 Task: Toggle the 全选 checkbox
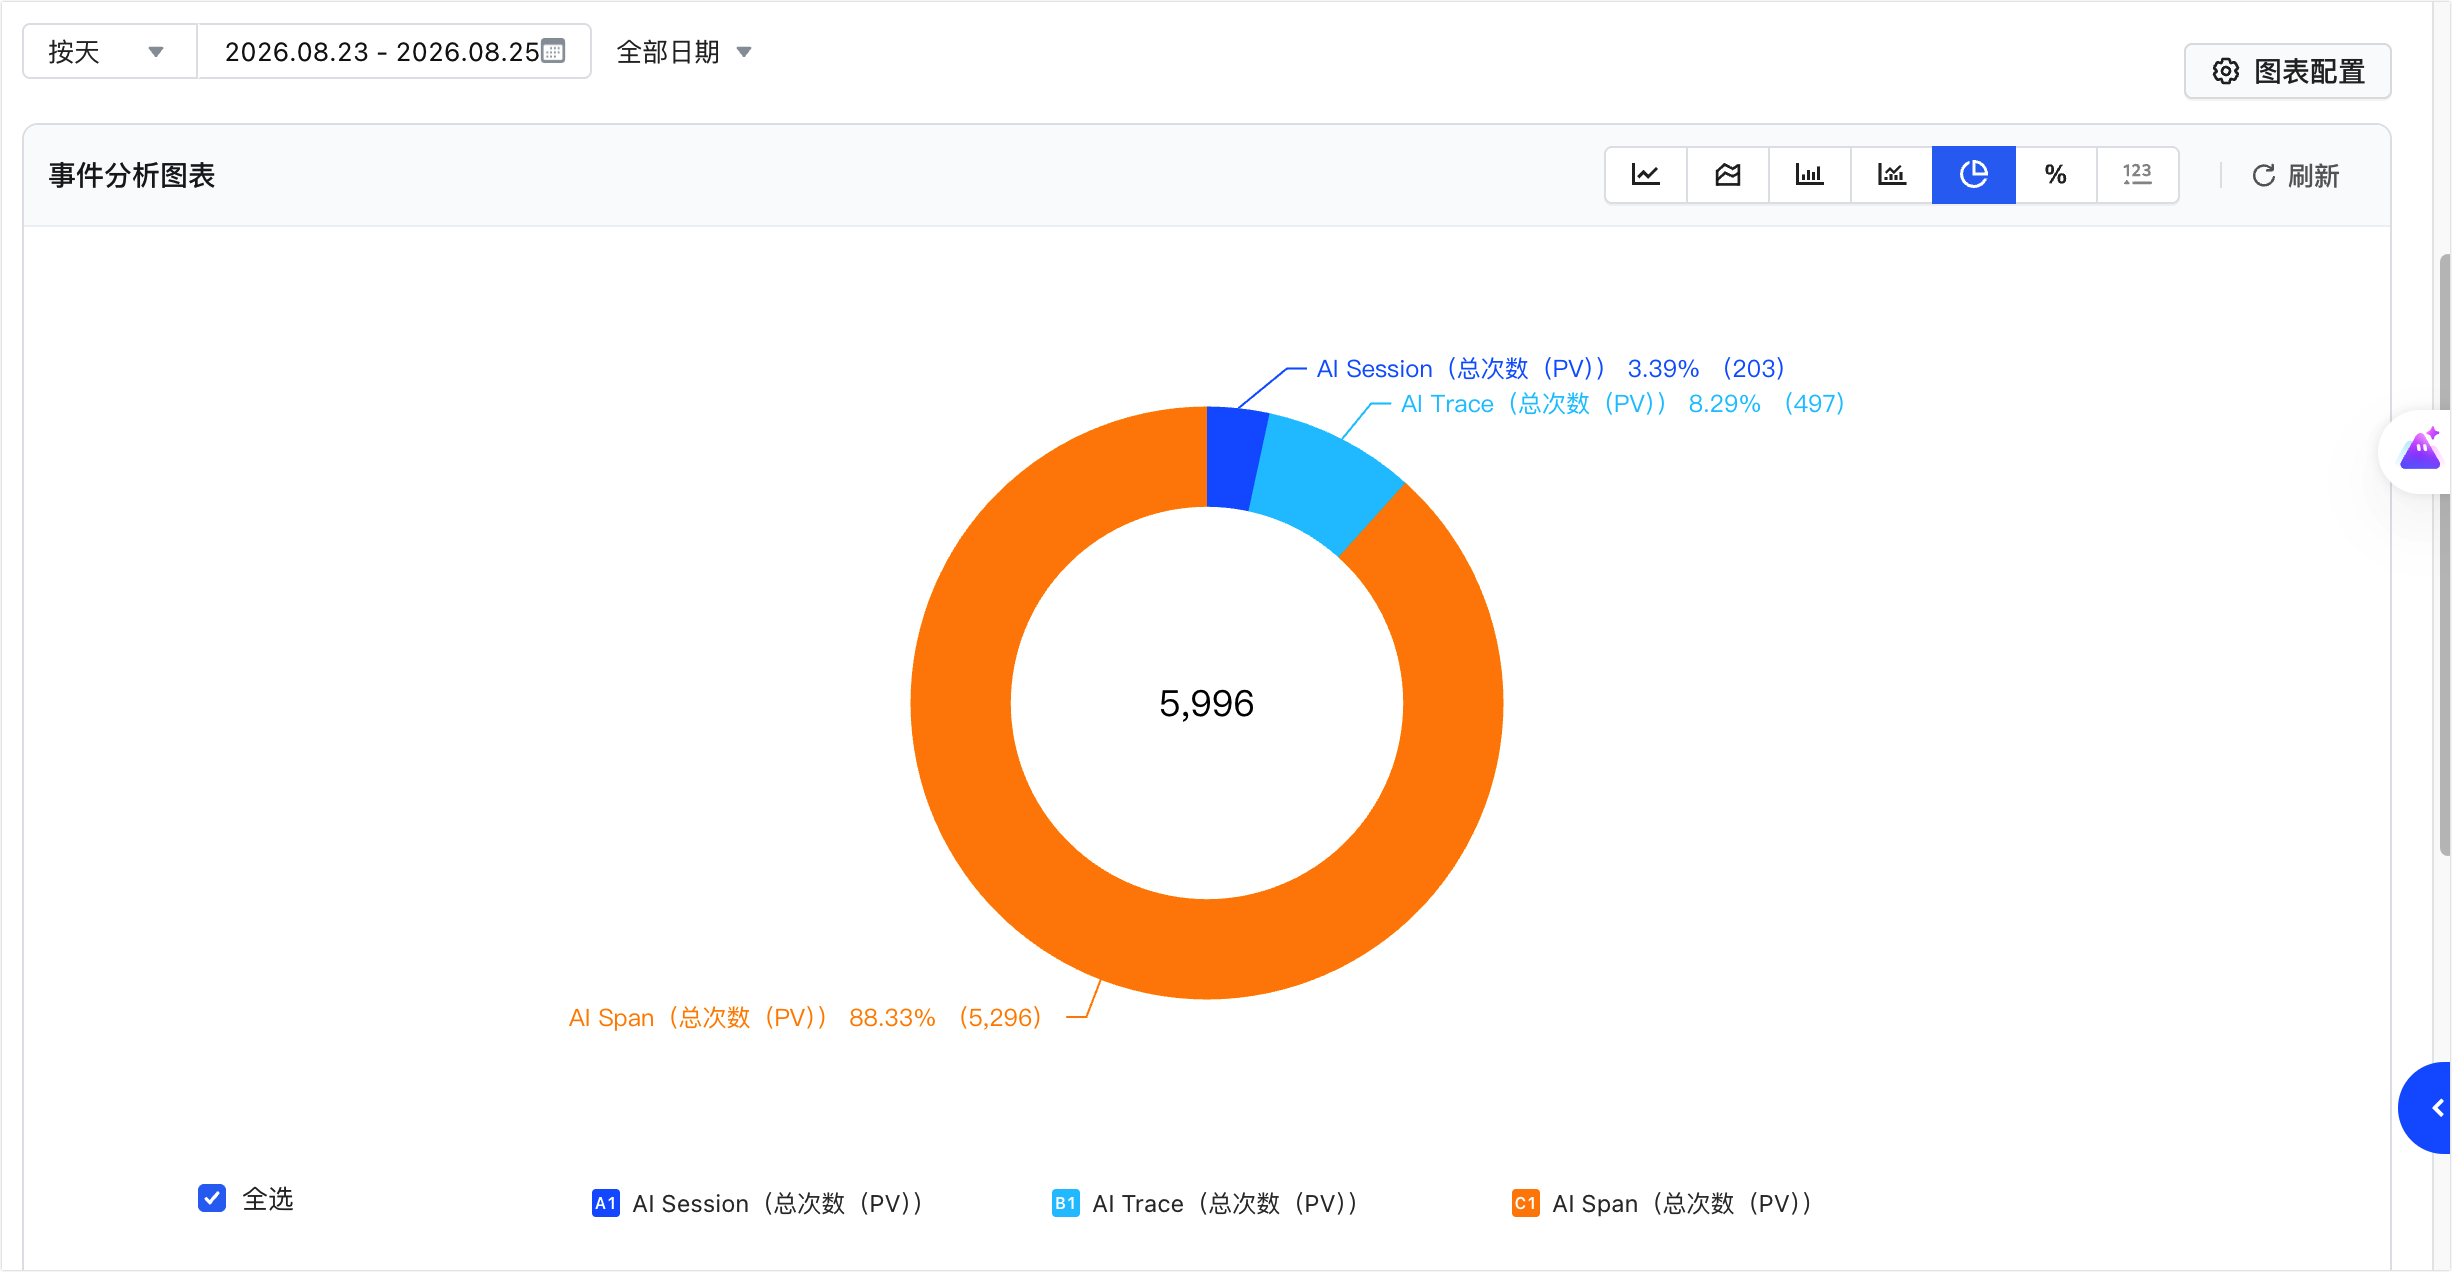(212, 1198)
